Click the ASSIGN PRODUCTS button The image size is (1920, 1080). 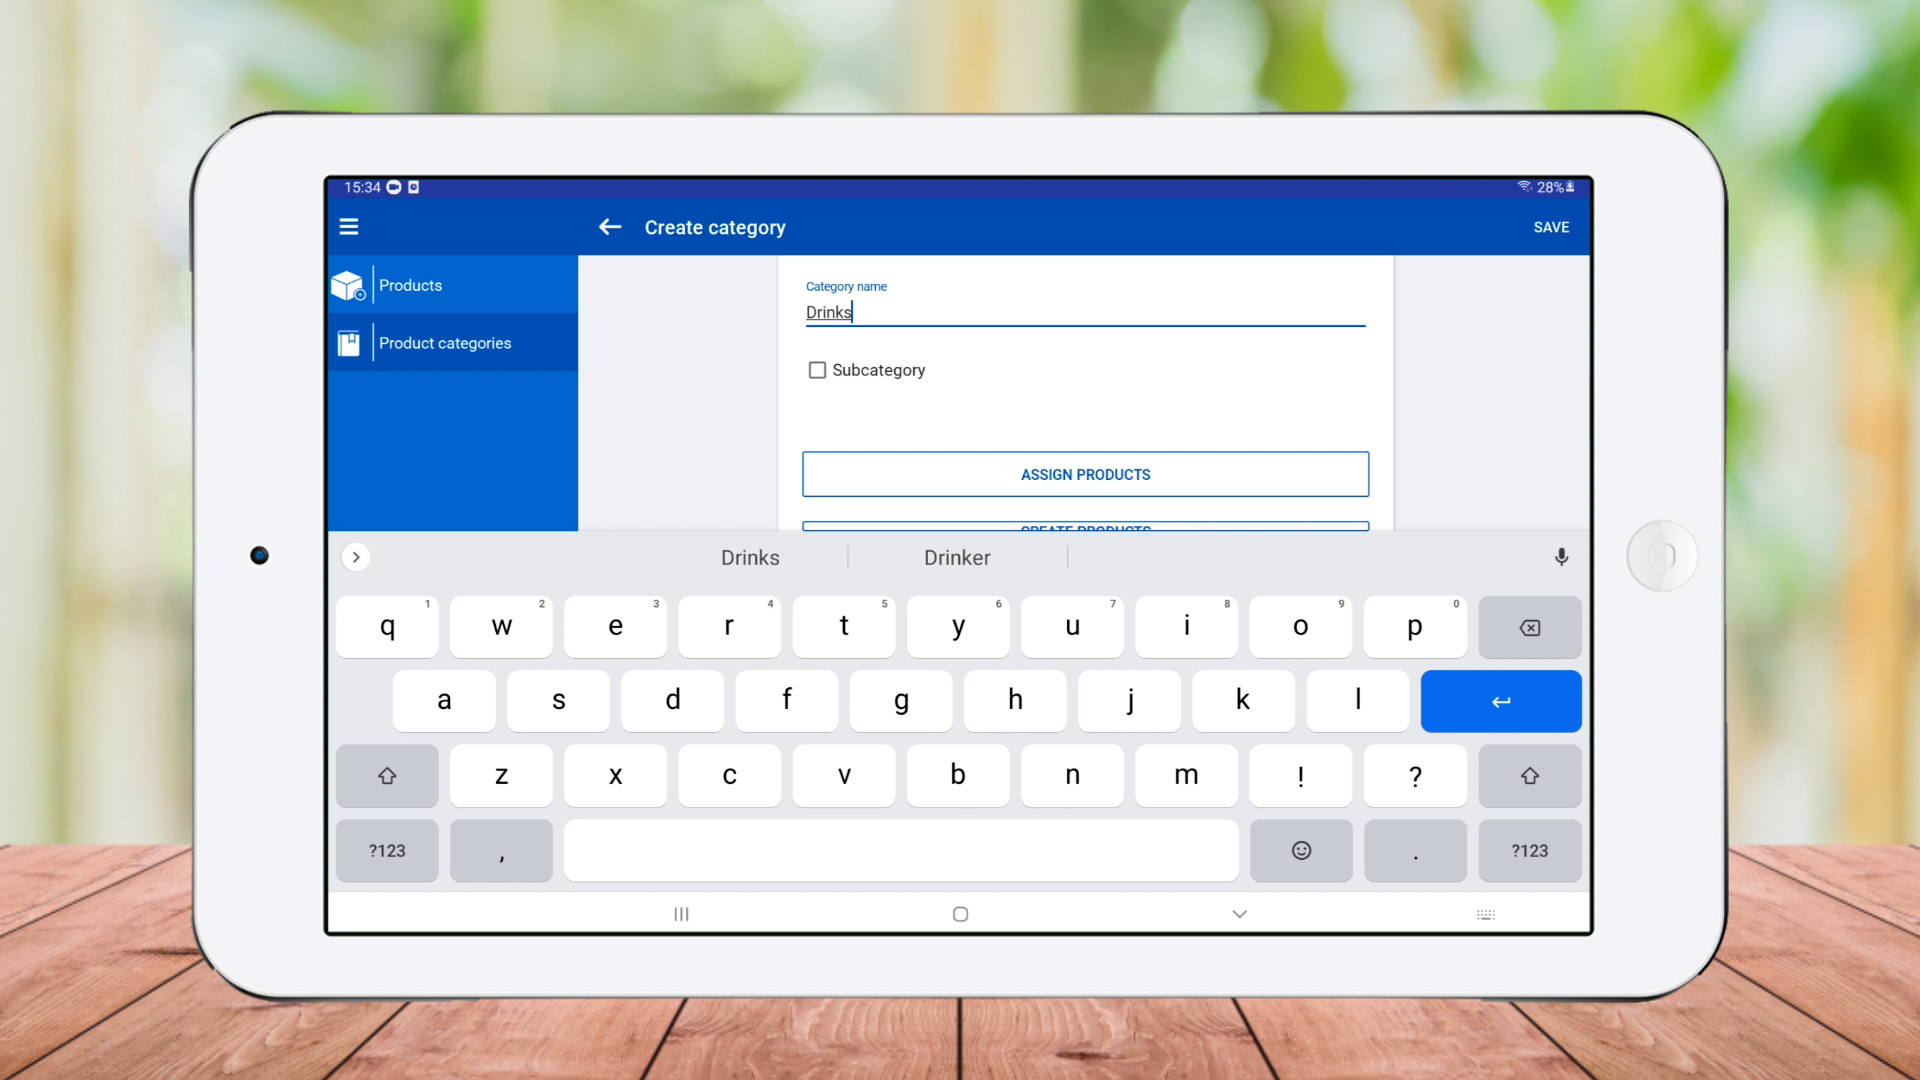pos(1085,475)
